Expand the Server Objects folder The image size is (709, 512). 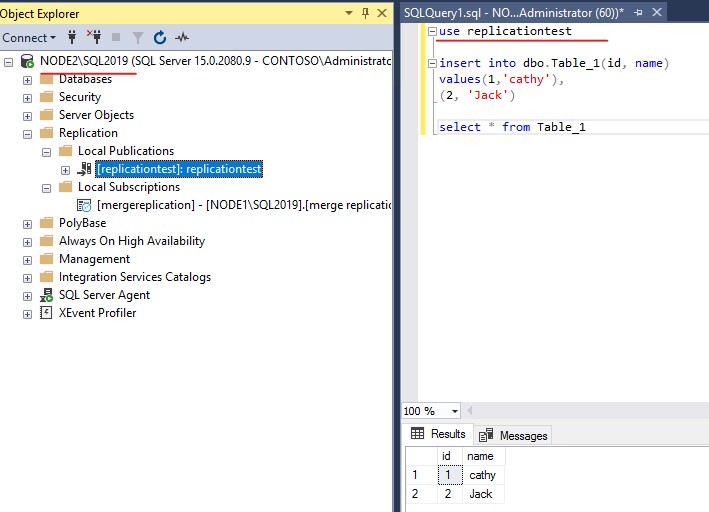tap(28, 116)
